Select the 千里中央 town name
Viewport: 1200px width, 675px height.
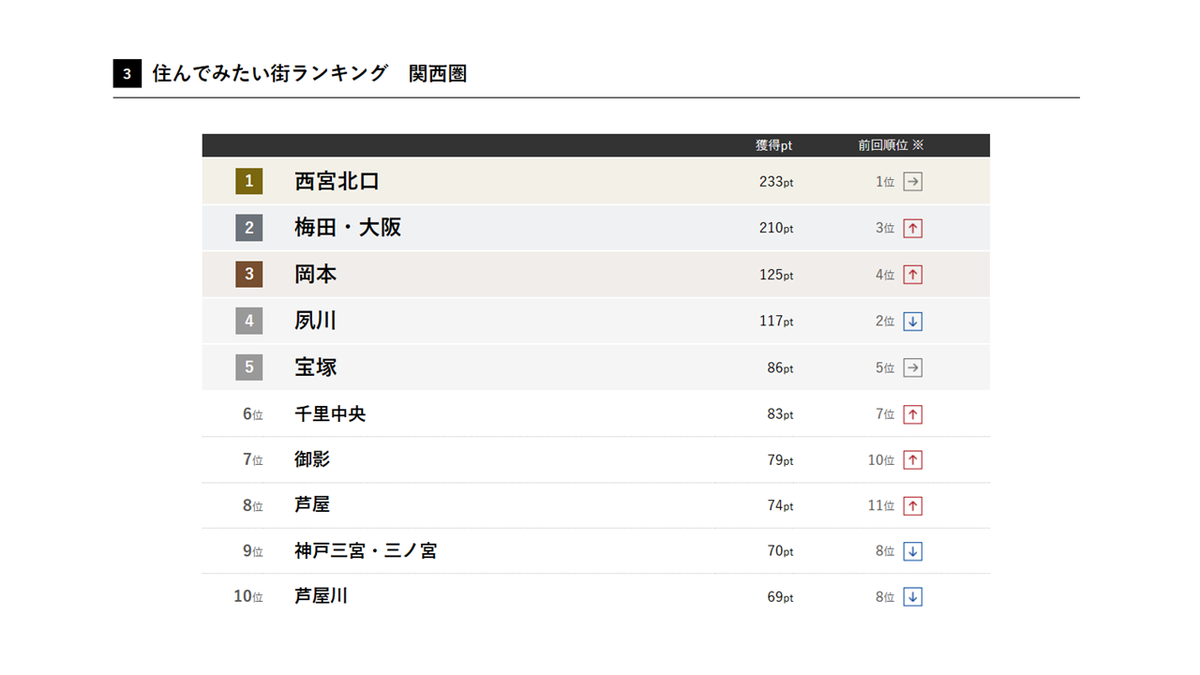click(330, 414)
